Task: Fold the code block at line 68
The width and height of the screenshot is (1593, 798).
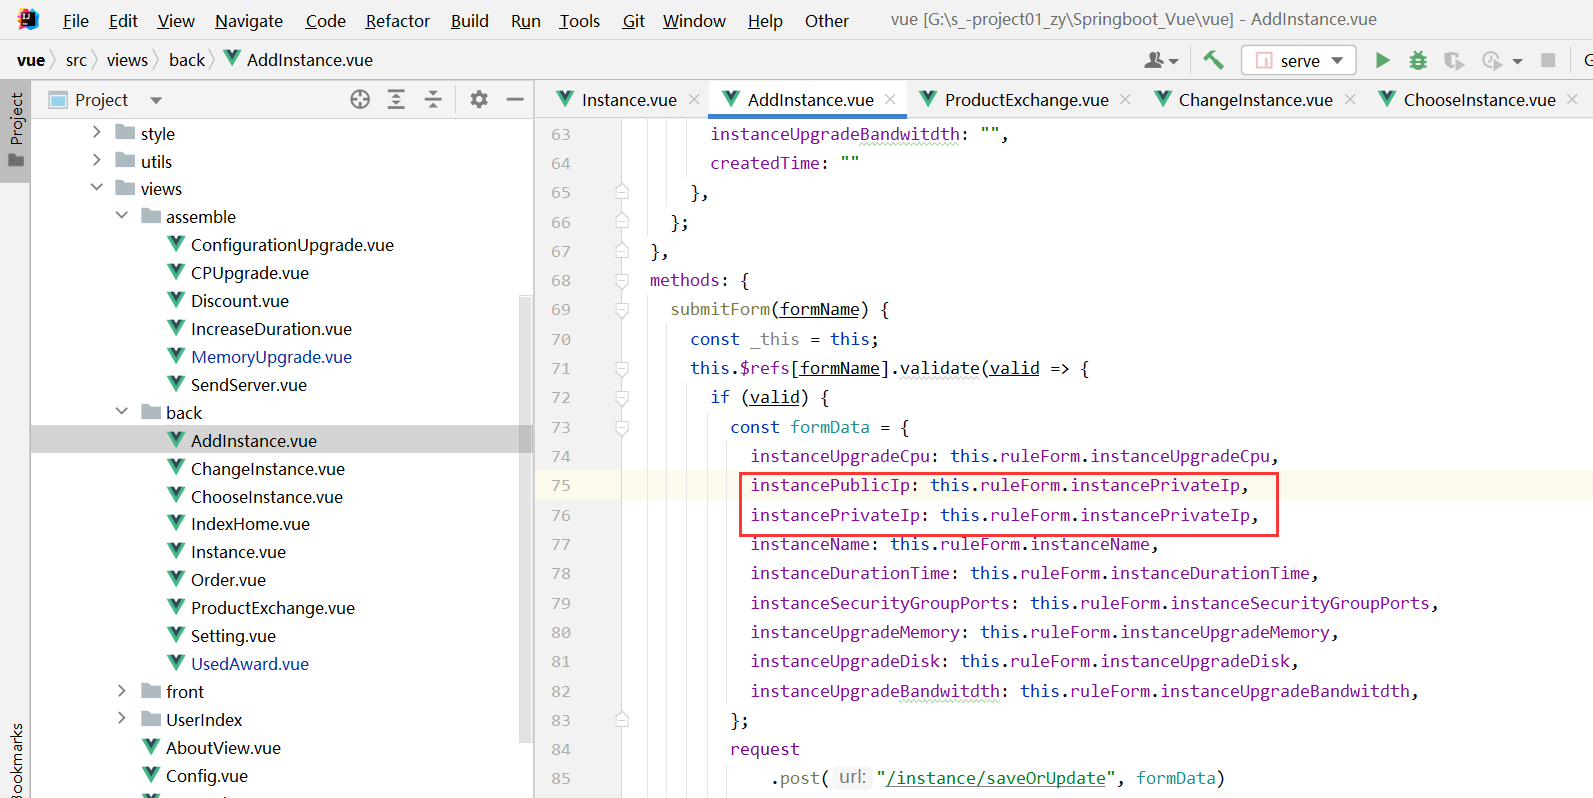Action: pyautogui.click(x=622, y=280)
